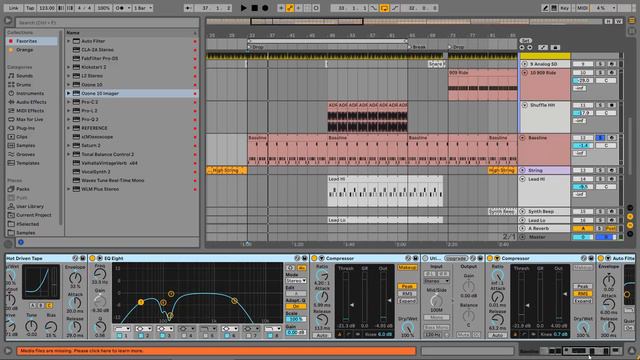Open Audio Effects category
This screenshot has height=360, width=640.
coord(31,102)
